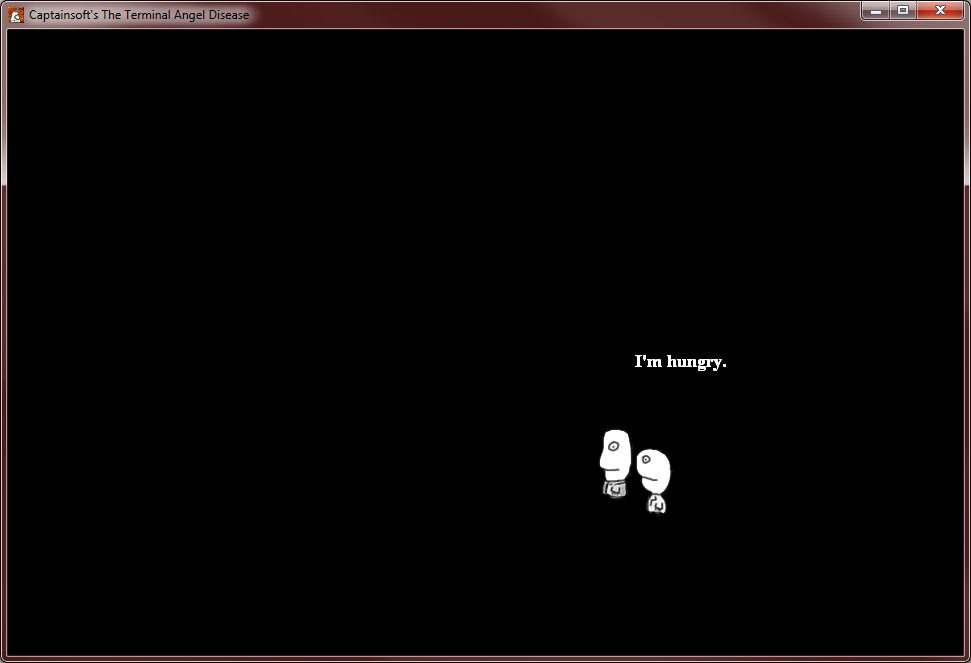971x663 pixels.
Task: Click the shorter round-headed character
Action: coord(654,482)
